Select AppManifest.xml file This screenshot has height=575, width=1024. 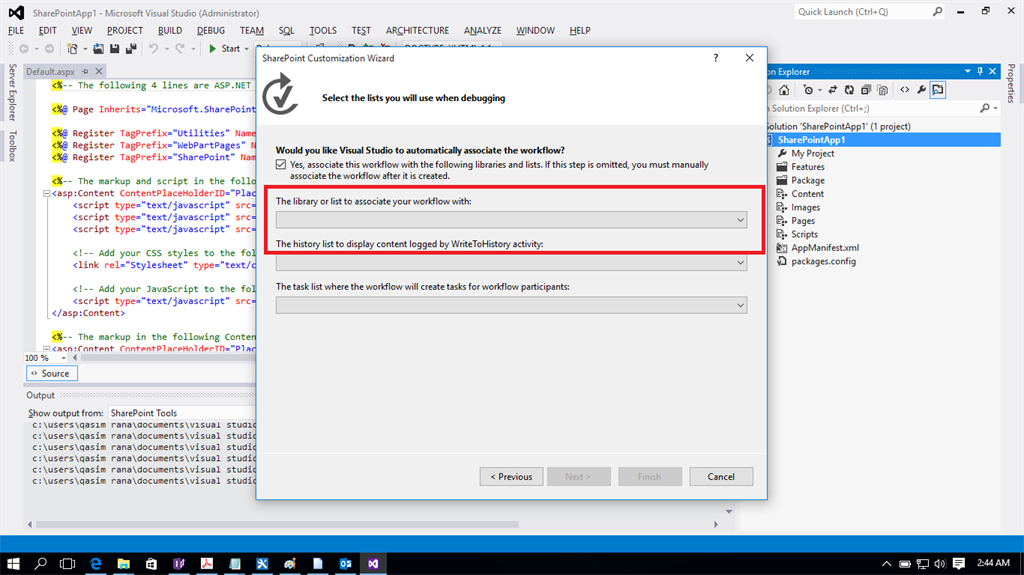pyautogui.click(x=825, y=248)
